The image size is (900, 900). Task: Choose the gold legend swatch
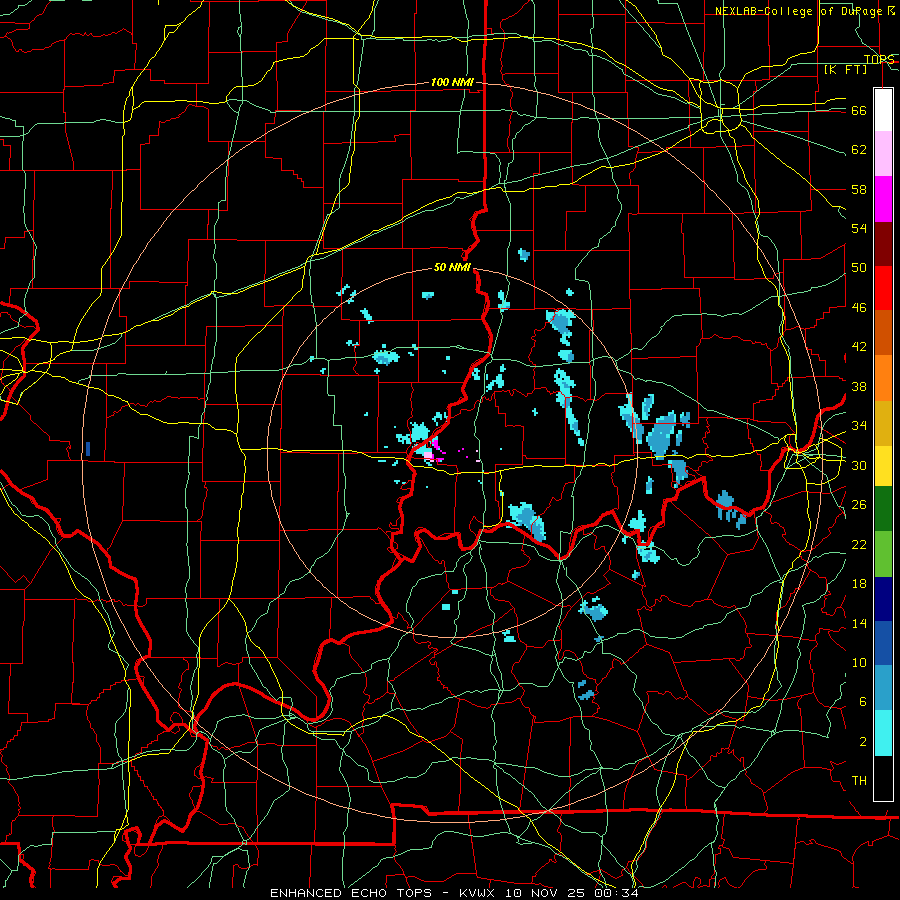pyautogui.click(x=883, y=423)
